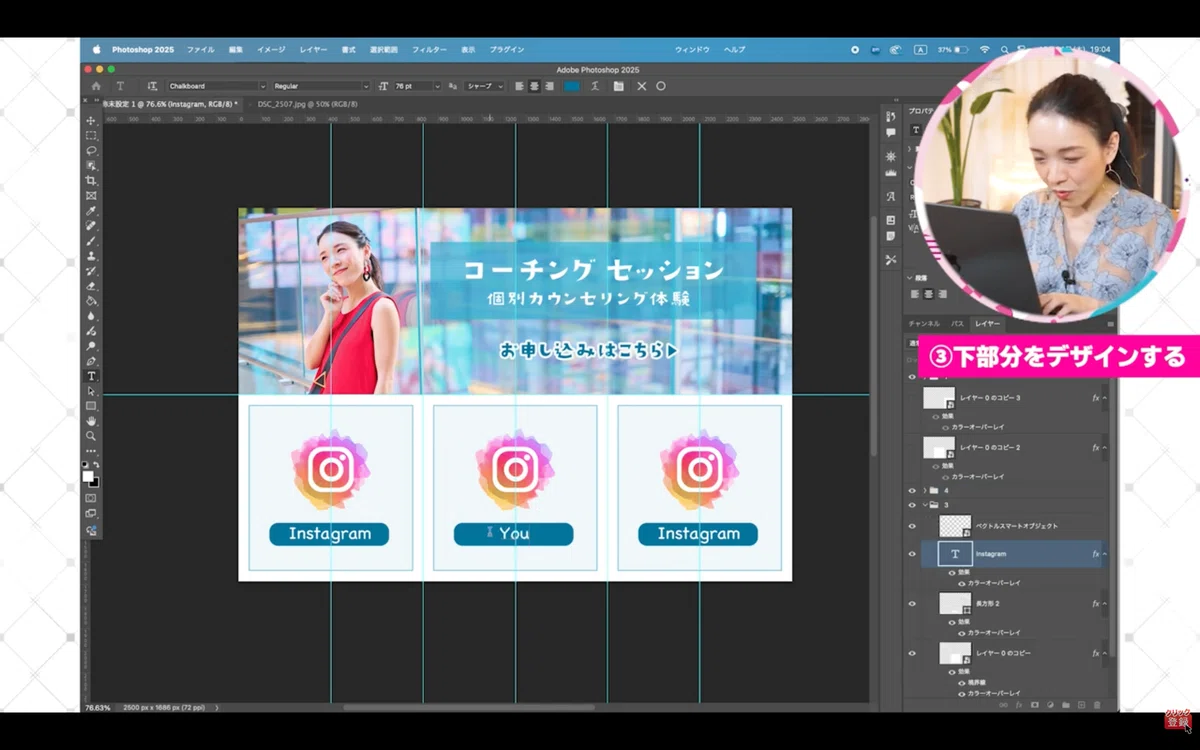
Task: Select the Brush tool
Action: [91, 241]
